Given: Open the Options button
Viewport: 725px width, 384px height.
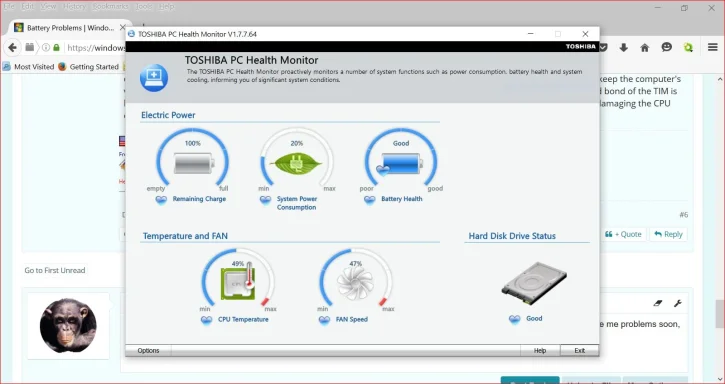Looking at the screenshot, I should click(x=148, y=350).
